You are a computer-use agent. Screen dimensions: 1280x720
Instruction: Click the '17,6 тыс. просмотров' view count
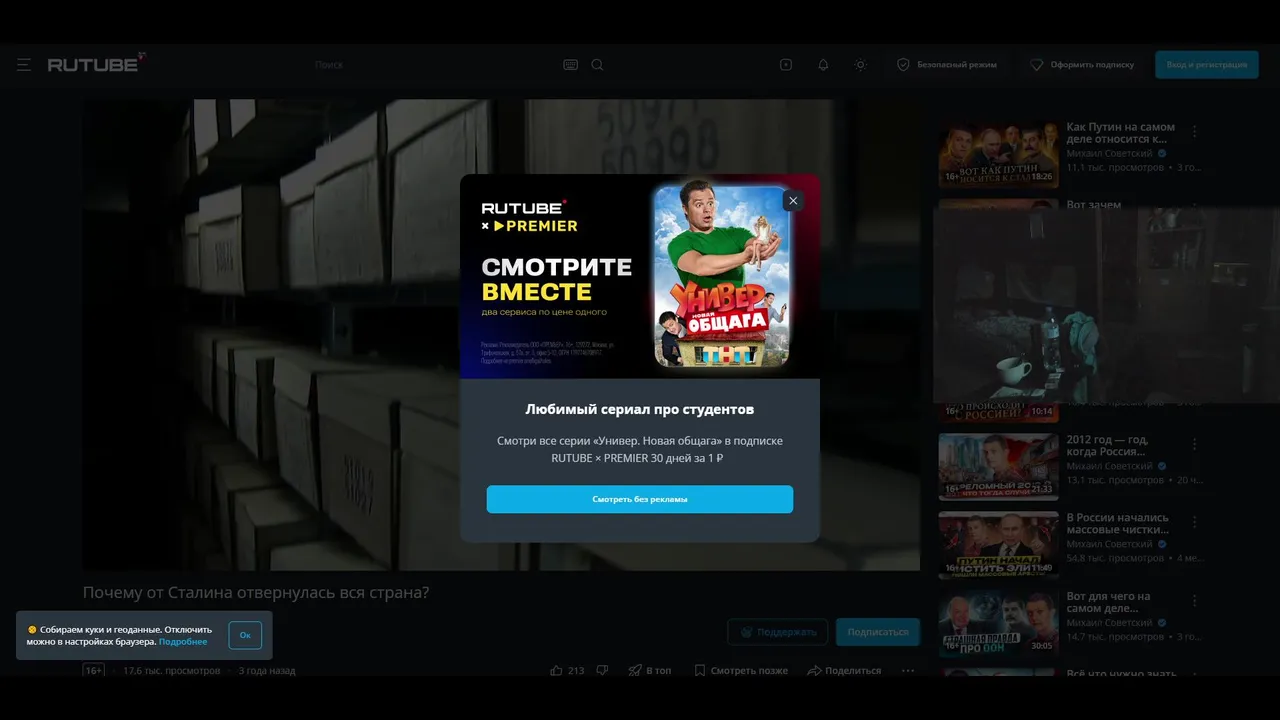pyautogui.click(x=171, y=671)
